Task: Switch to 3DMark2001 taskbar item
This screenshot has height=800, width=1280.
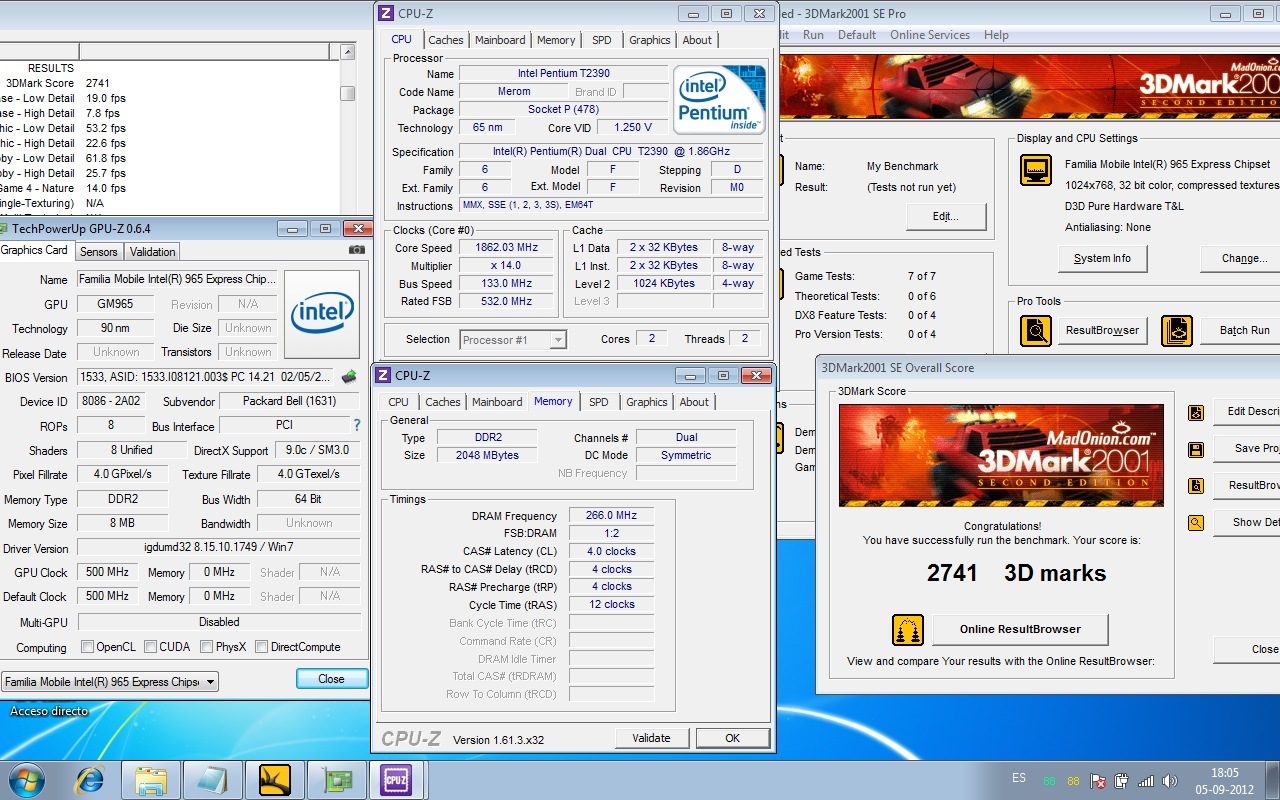Action: (274, 780)
